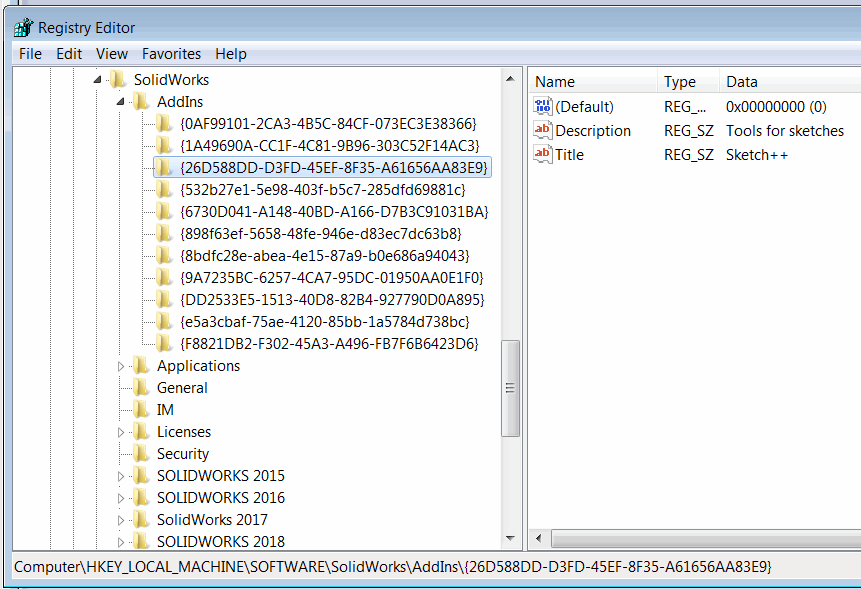
Task: Select the AddIns registry key
Action: (x=180, y=102)
